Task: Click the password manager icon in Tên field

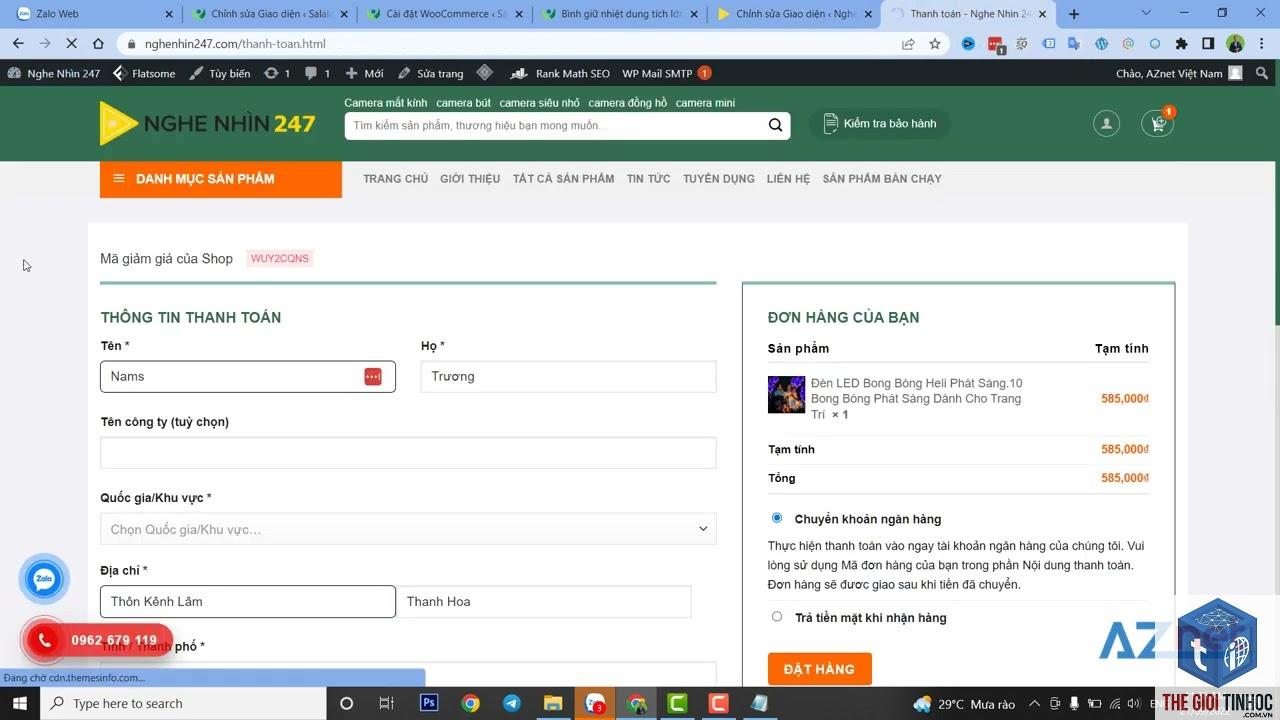Action: point(373,376)
